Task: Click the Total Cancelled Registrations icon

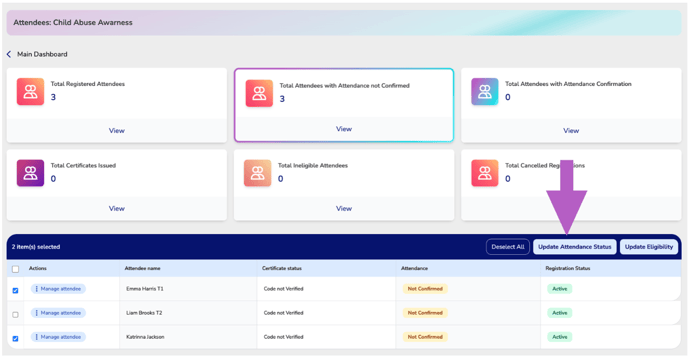Action: pyautogui.click(x=485, y=173)
